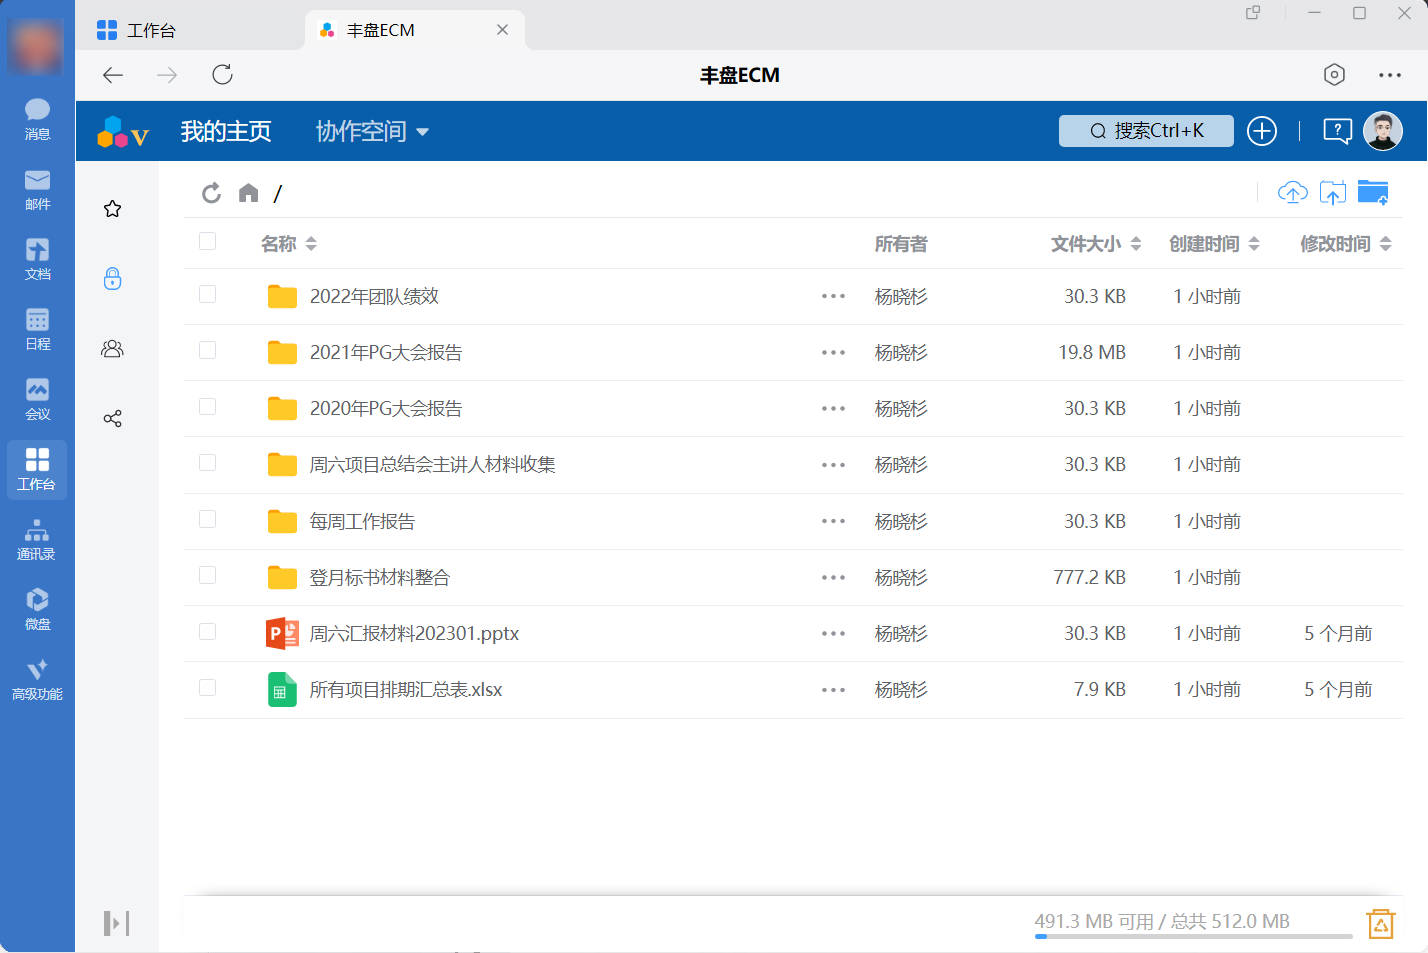Go to the home directory icon

[249, 193]
